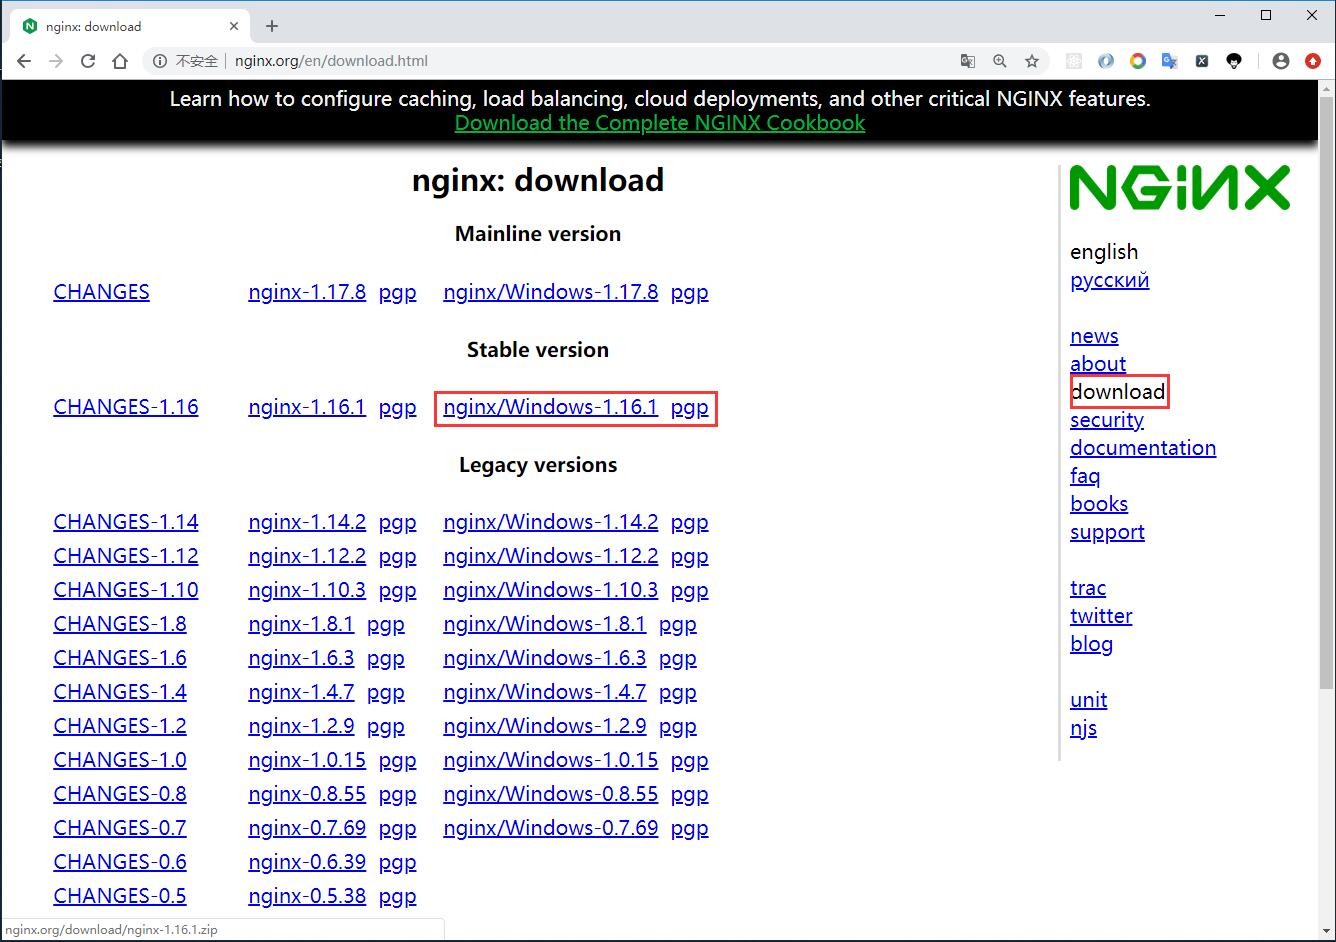Viewport: 1336px width, 942px height.
Task: Open the afro face extension icon
Action: click(1234, 61)
